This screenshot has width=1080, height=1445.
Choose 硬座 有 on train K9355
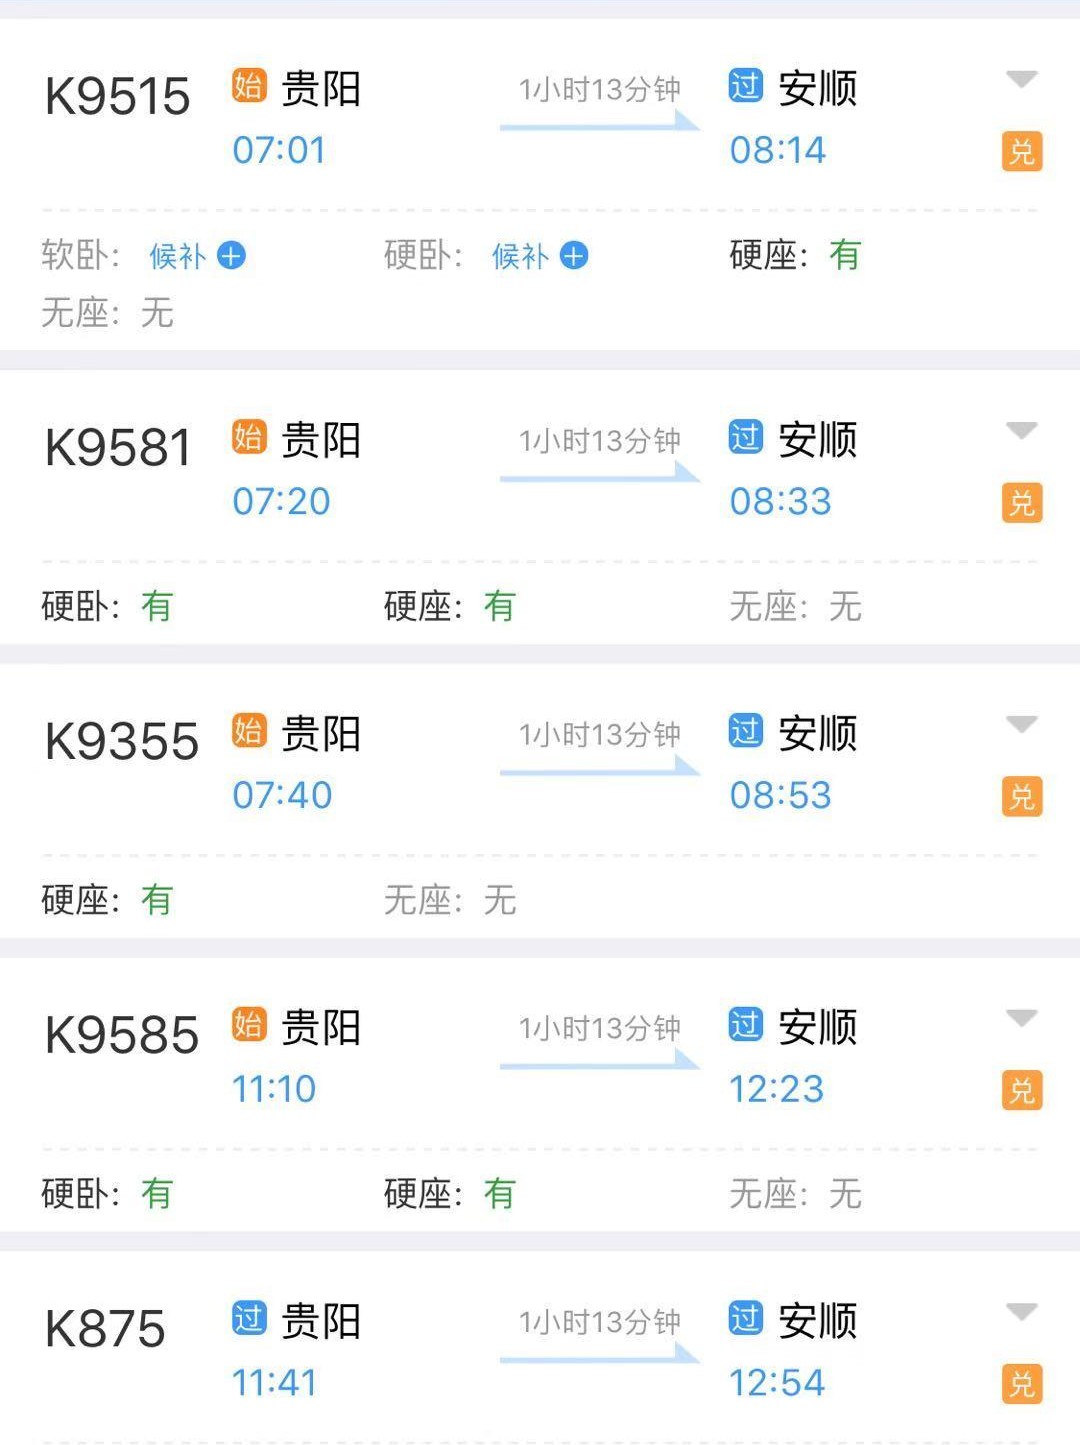click(x=156, y=900)
